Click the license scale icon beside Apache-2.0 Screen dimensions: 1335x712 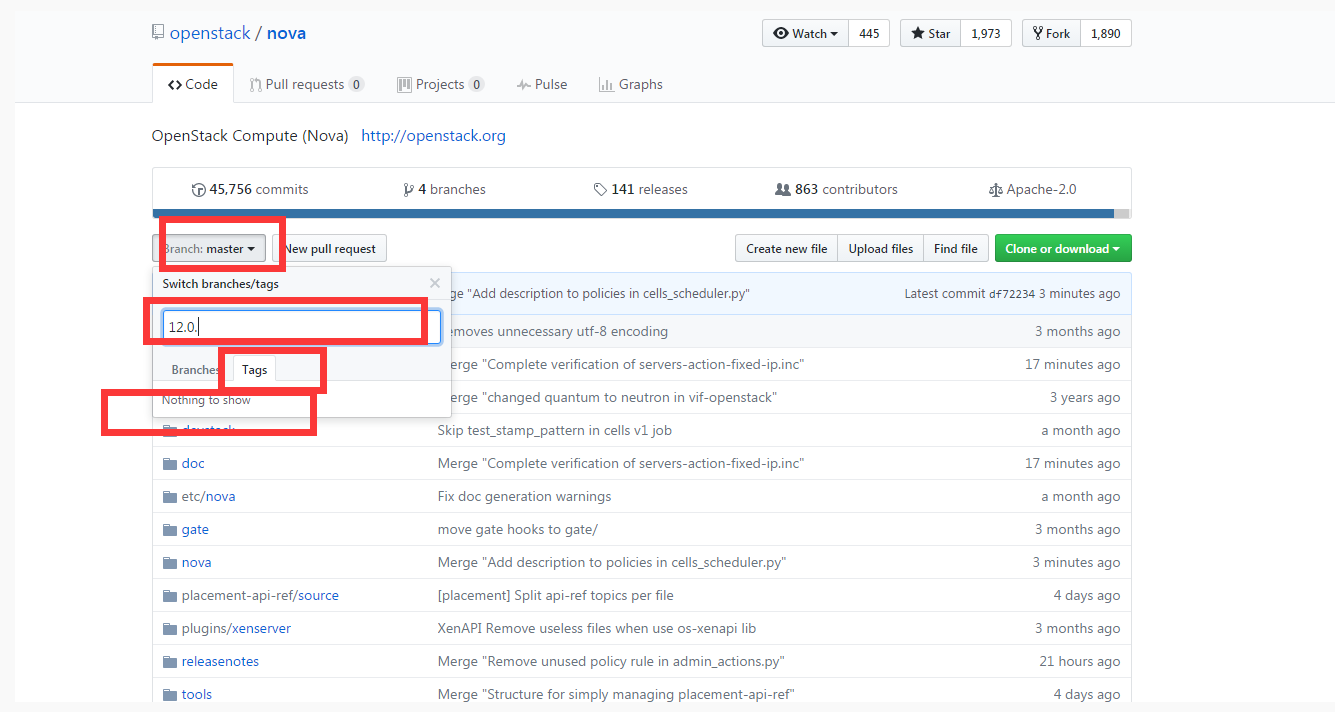(995, 190)
